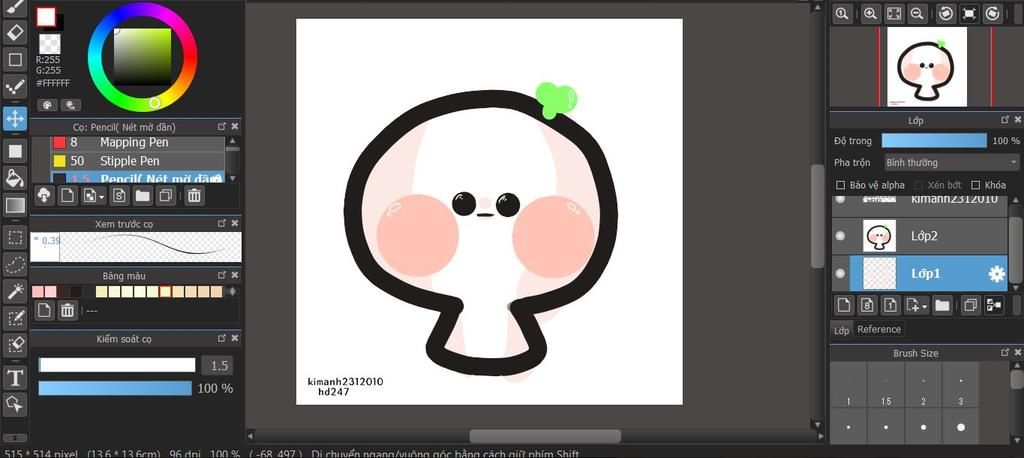Select the Text tool
Image resolution: width=1024 pixels, height=458 pixels.
(15, 378)
